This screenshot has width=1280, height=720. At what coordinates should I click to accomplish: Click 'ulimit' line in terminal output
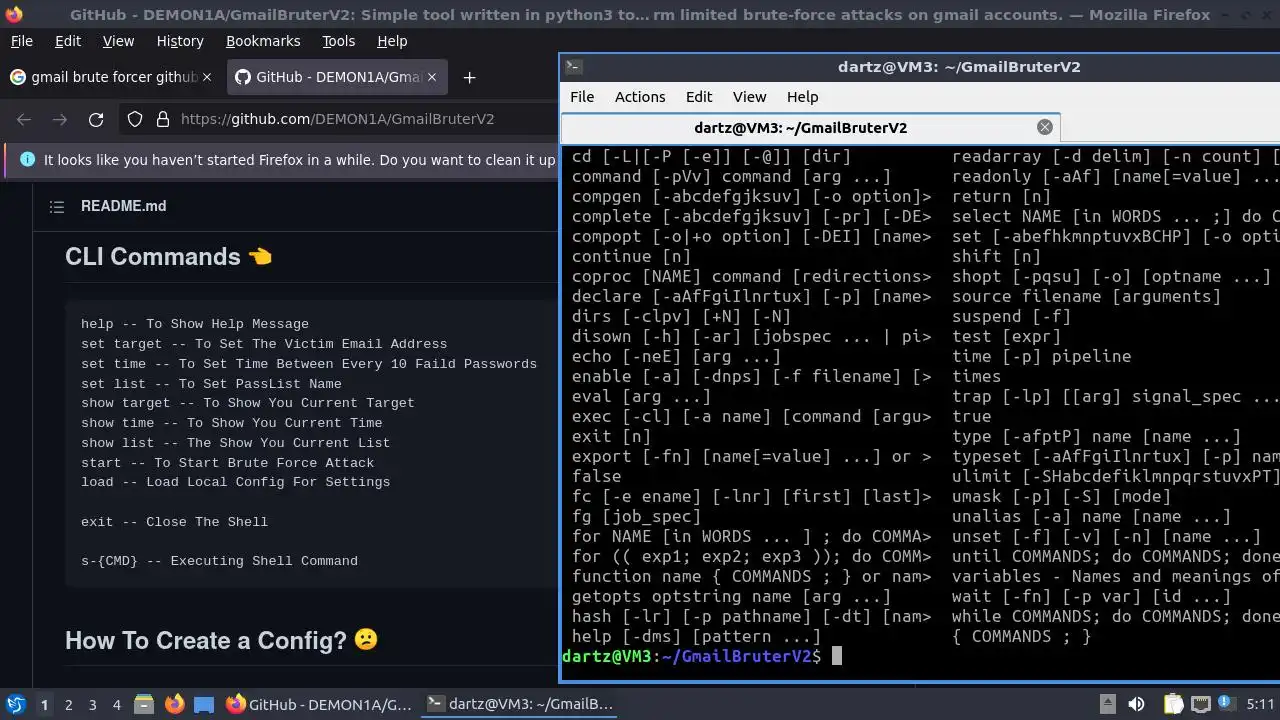[x=1115, y=476]
